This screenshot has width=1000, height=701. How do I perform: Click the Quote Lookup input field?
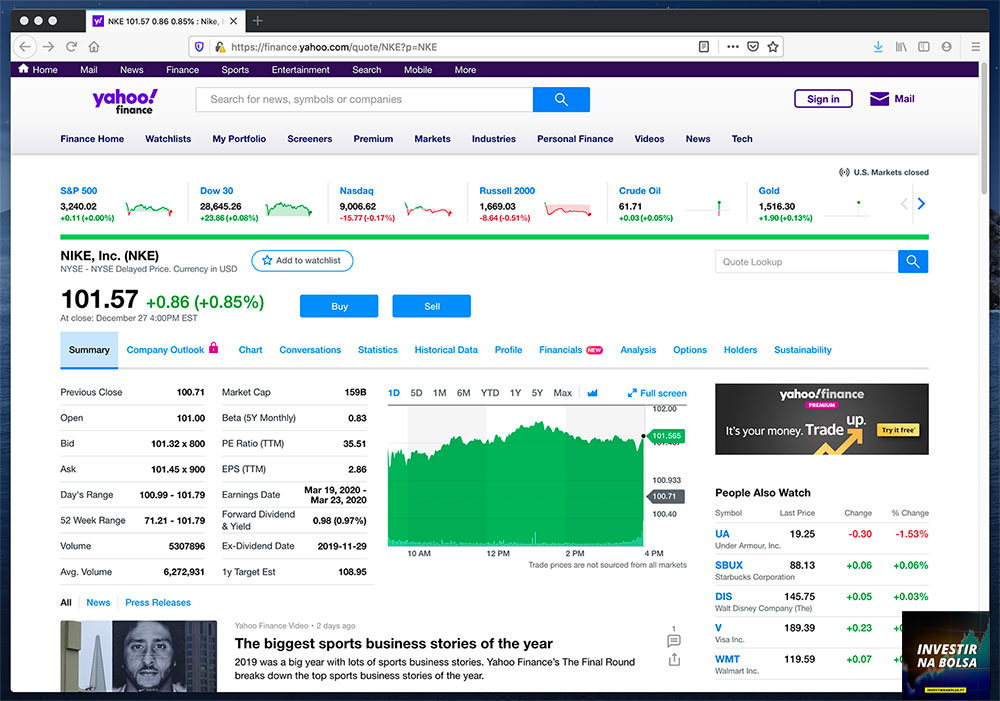point(806,262)
